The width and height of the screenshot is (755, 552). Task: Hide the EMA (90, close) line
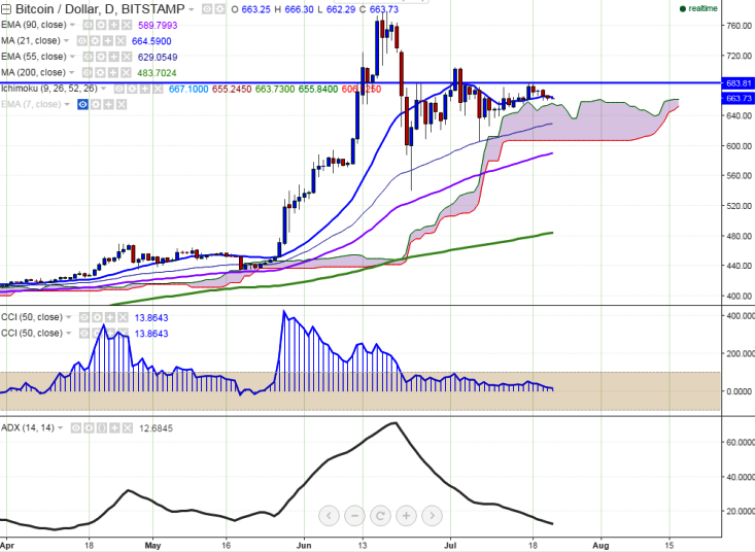coord(88,25)
